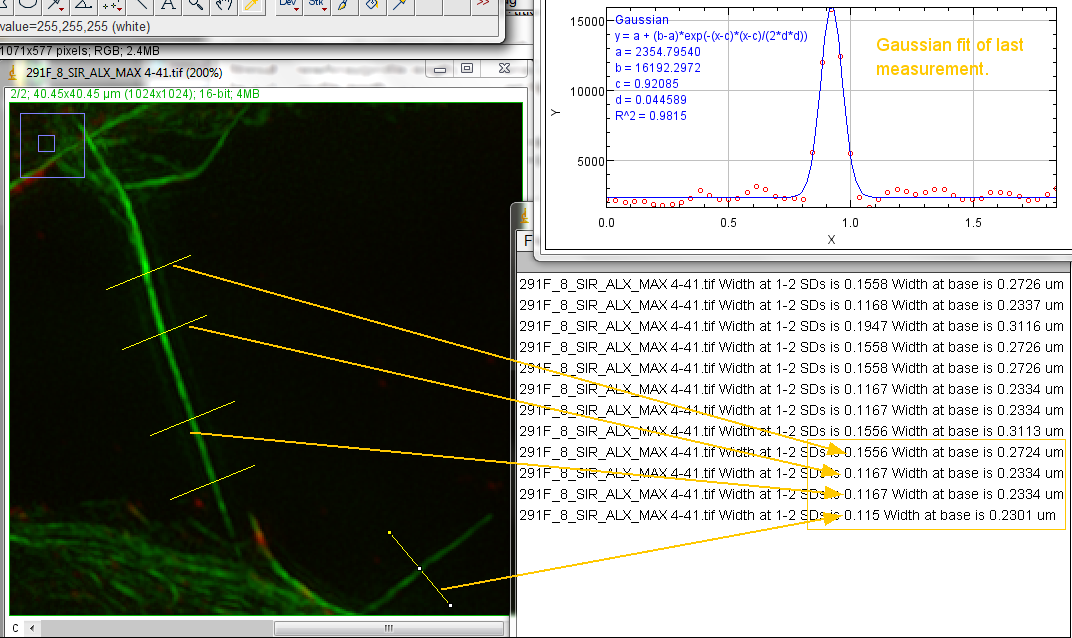
Task: Open the File menu in the log window
Action: click(x=526, y=240)
